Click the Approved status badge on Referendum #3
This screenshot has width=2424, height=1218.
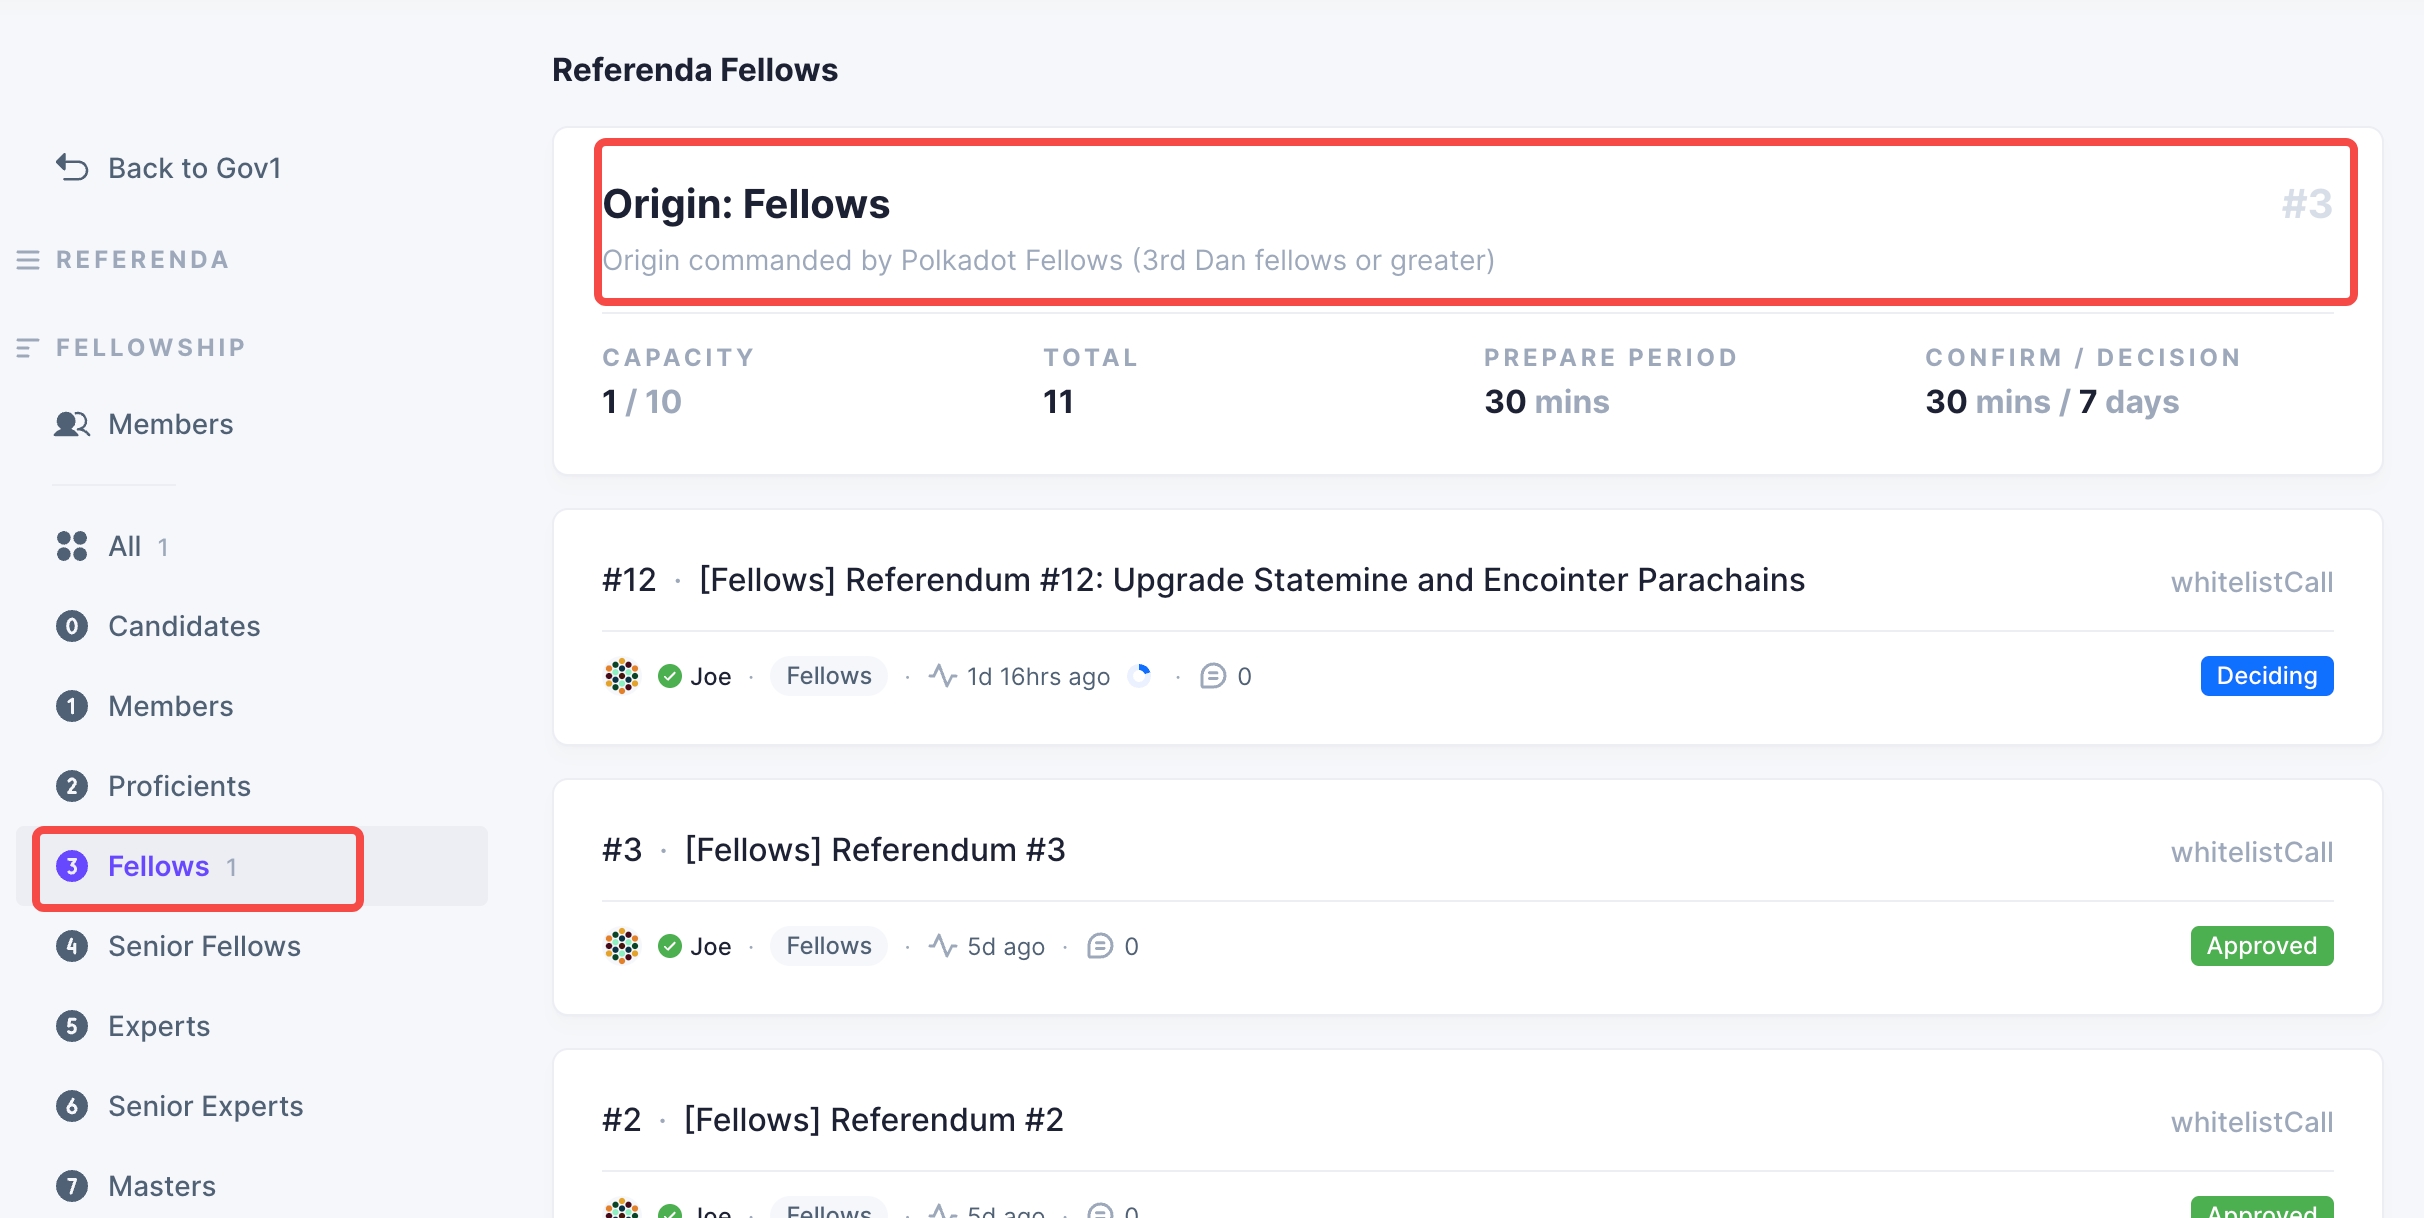2261,946
